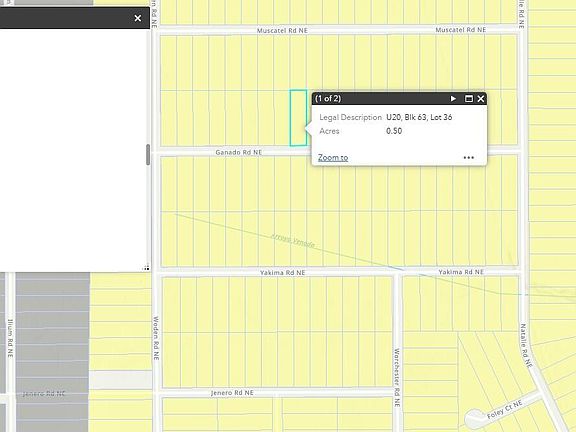Click the Legal Description field label
This screenshot has width=576, height=432.
point(350,117)
